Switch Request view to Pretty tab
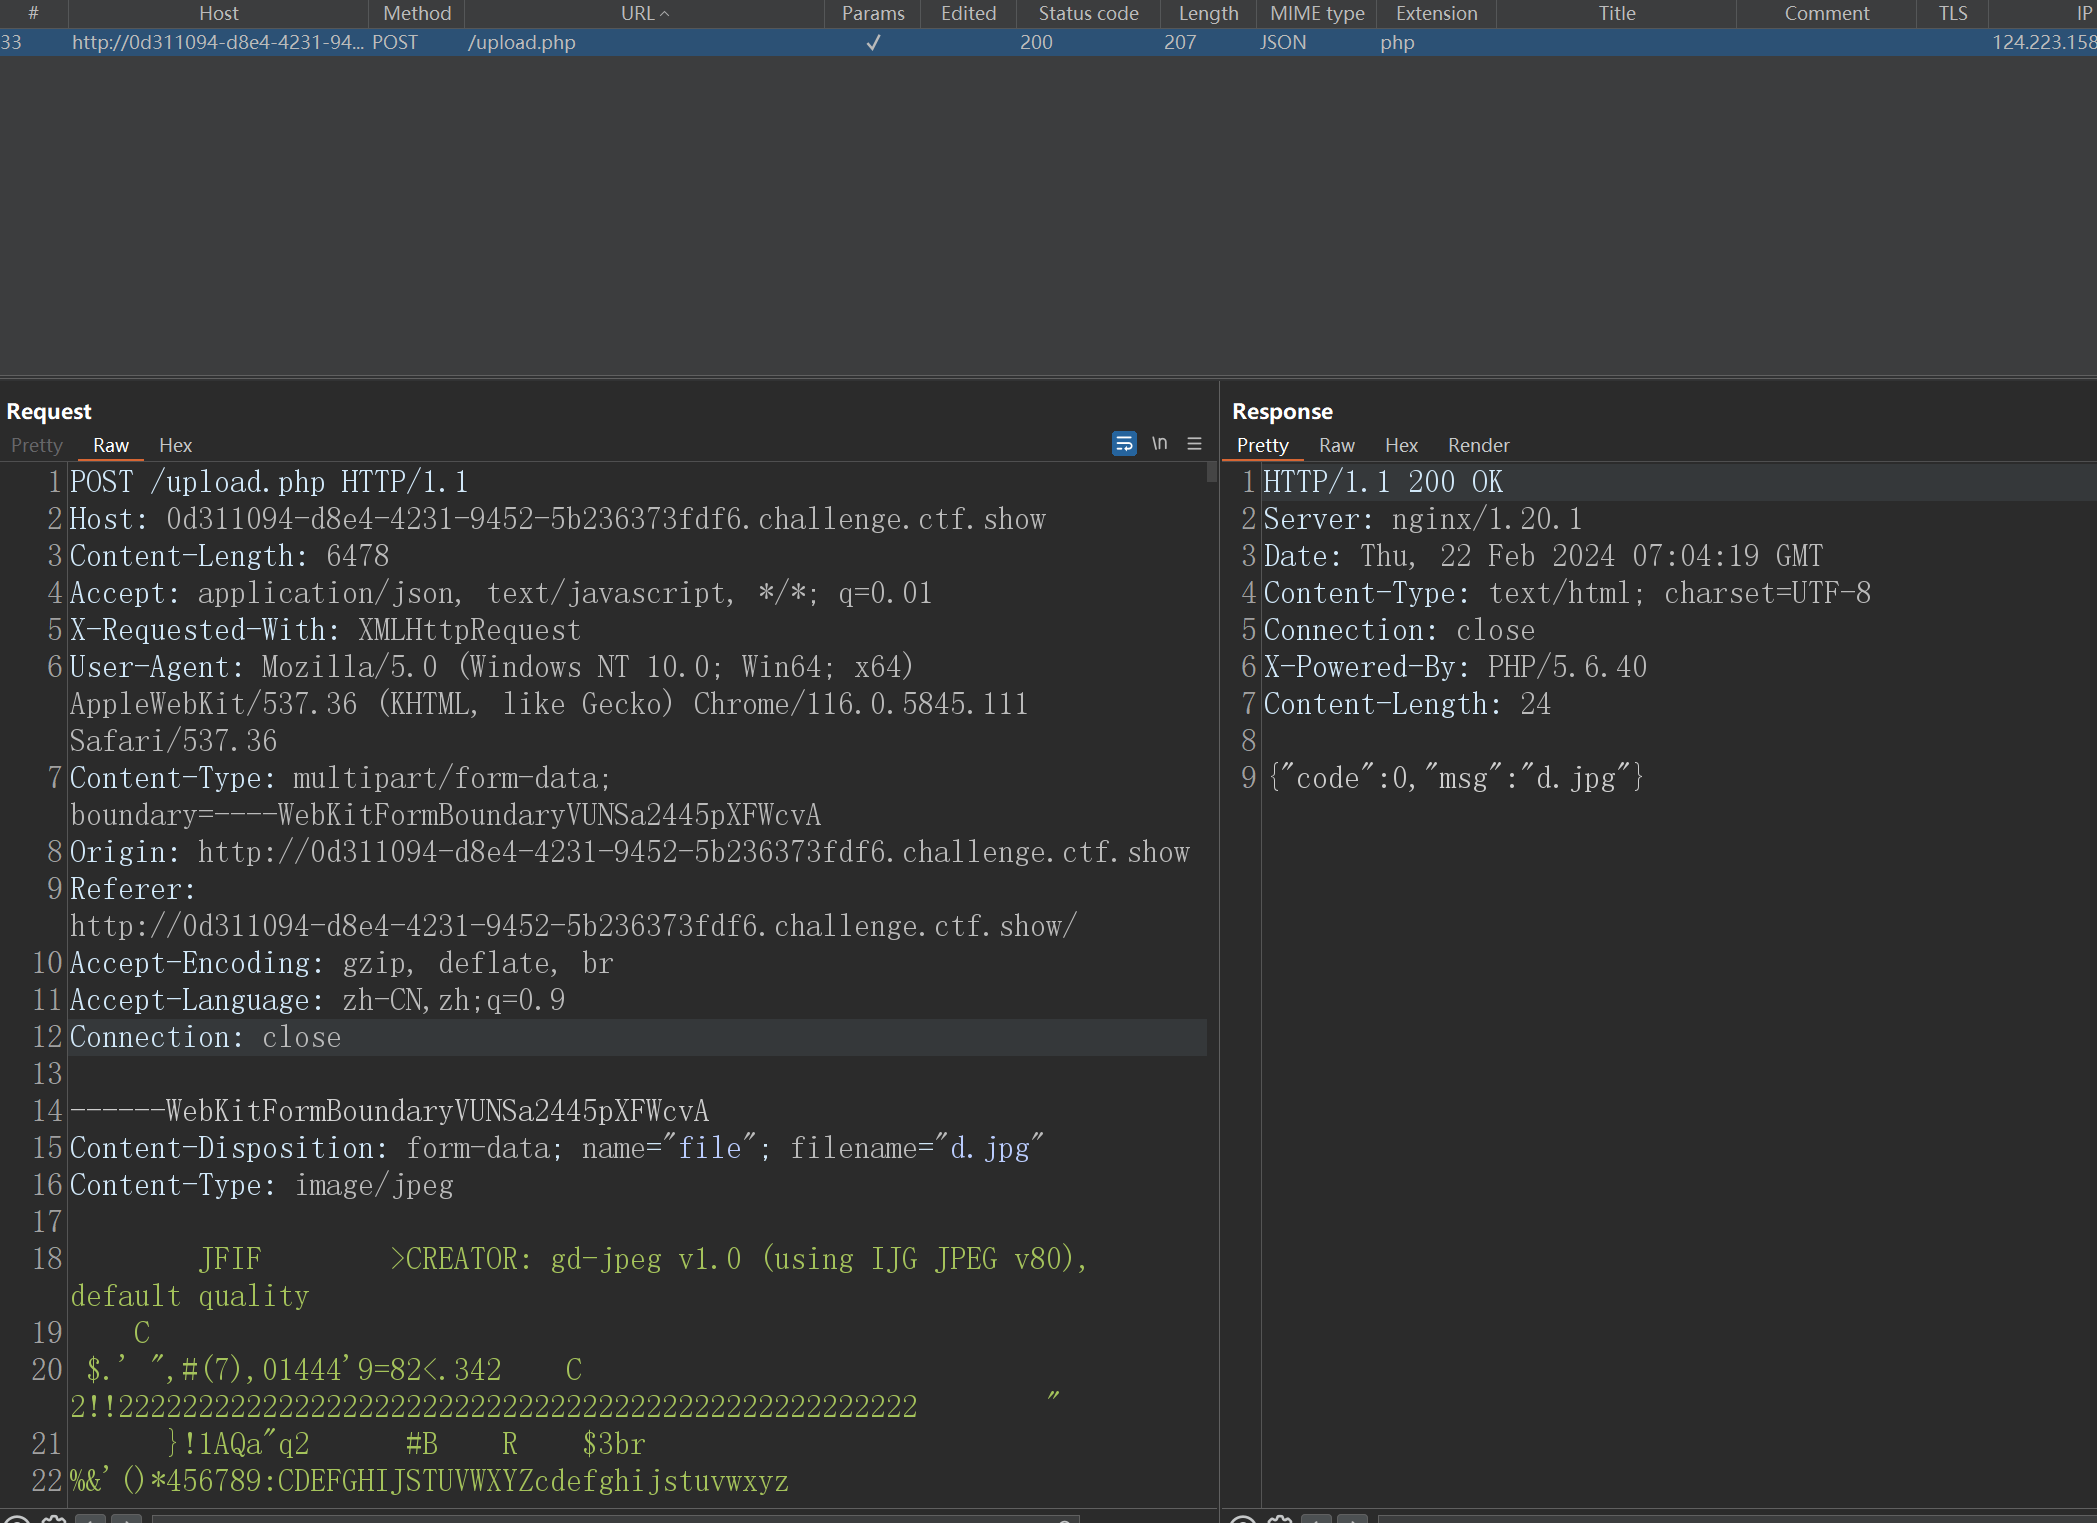The width and height of the screenshot is (2097, 1523). tap(37, 446)
